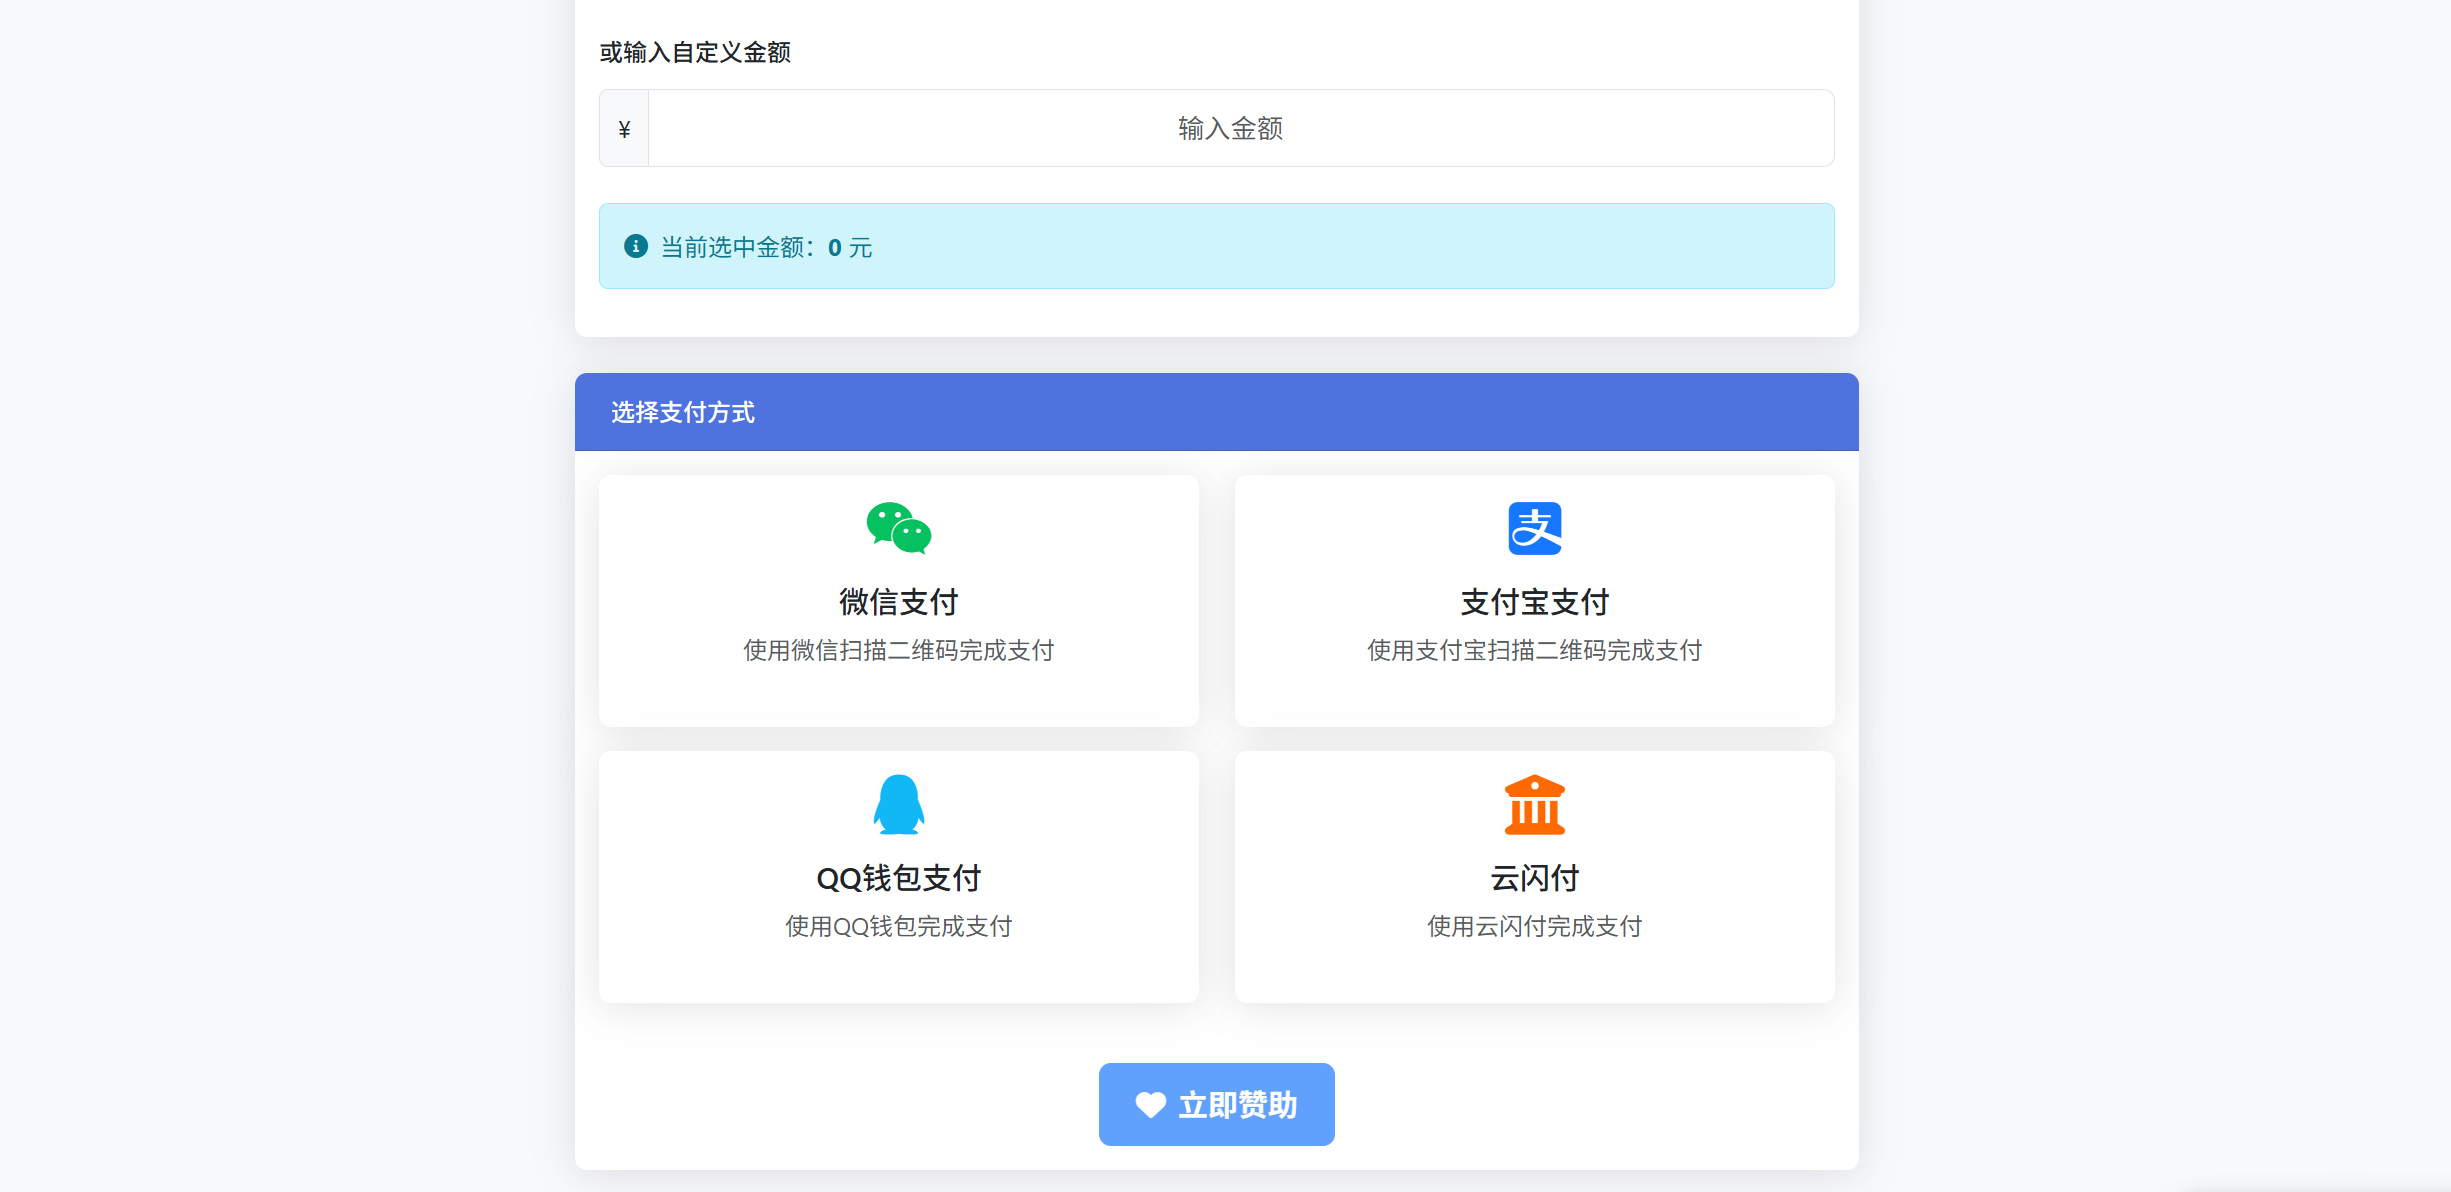Image resolution: width=2451 pixels, height=1192 pixels.
Task: Select QQ钱包支付 as payment method
Action: 897,877
